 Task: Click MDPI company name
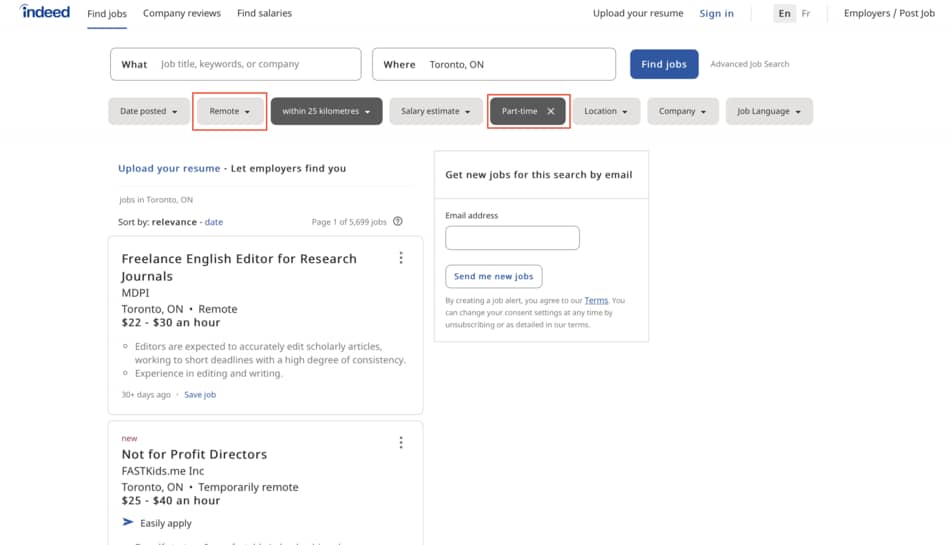coord(135,292)
